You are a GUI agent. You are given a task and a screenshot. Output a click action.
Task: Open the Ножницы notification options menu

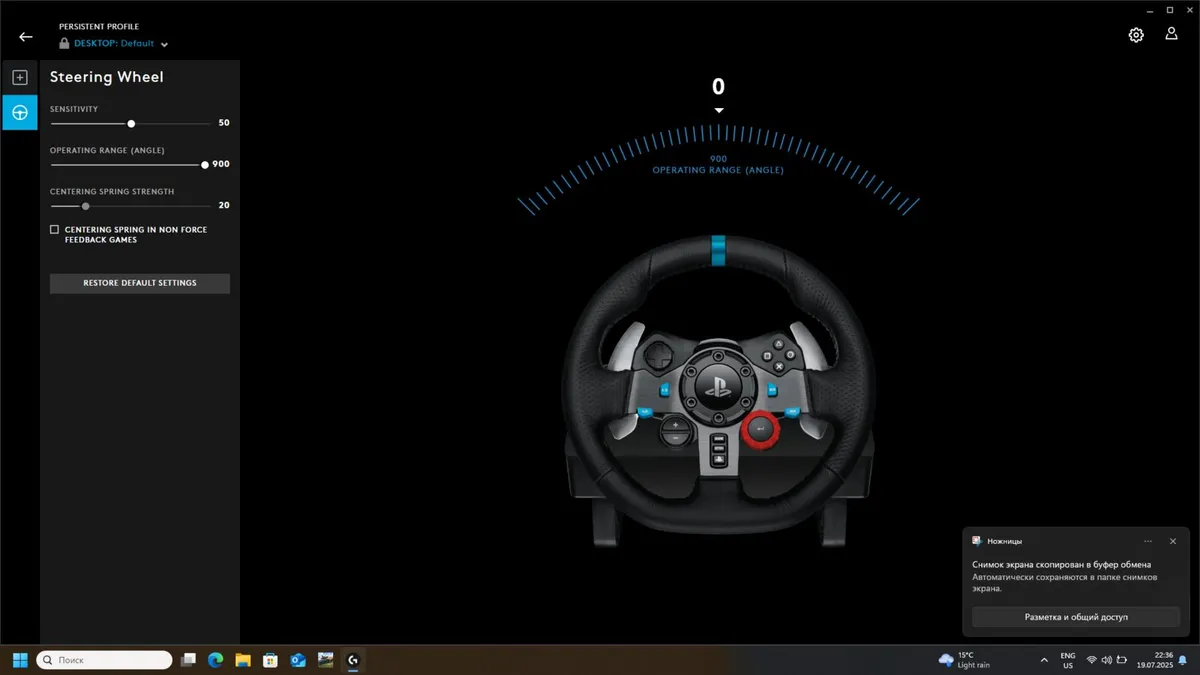point(1148,541)
